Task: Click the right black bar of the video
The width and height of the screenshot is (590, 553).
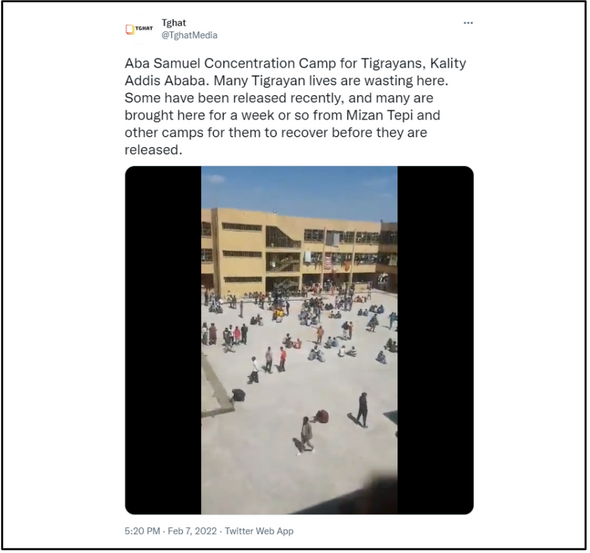Action: click(435, 340)
